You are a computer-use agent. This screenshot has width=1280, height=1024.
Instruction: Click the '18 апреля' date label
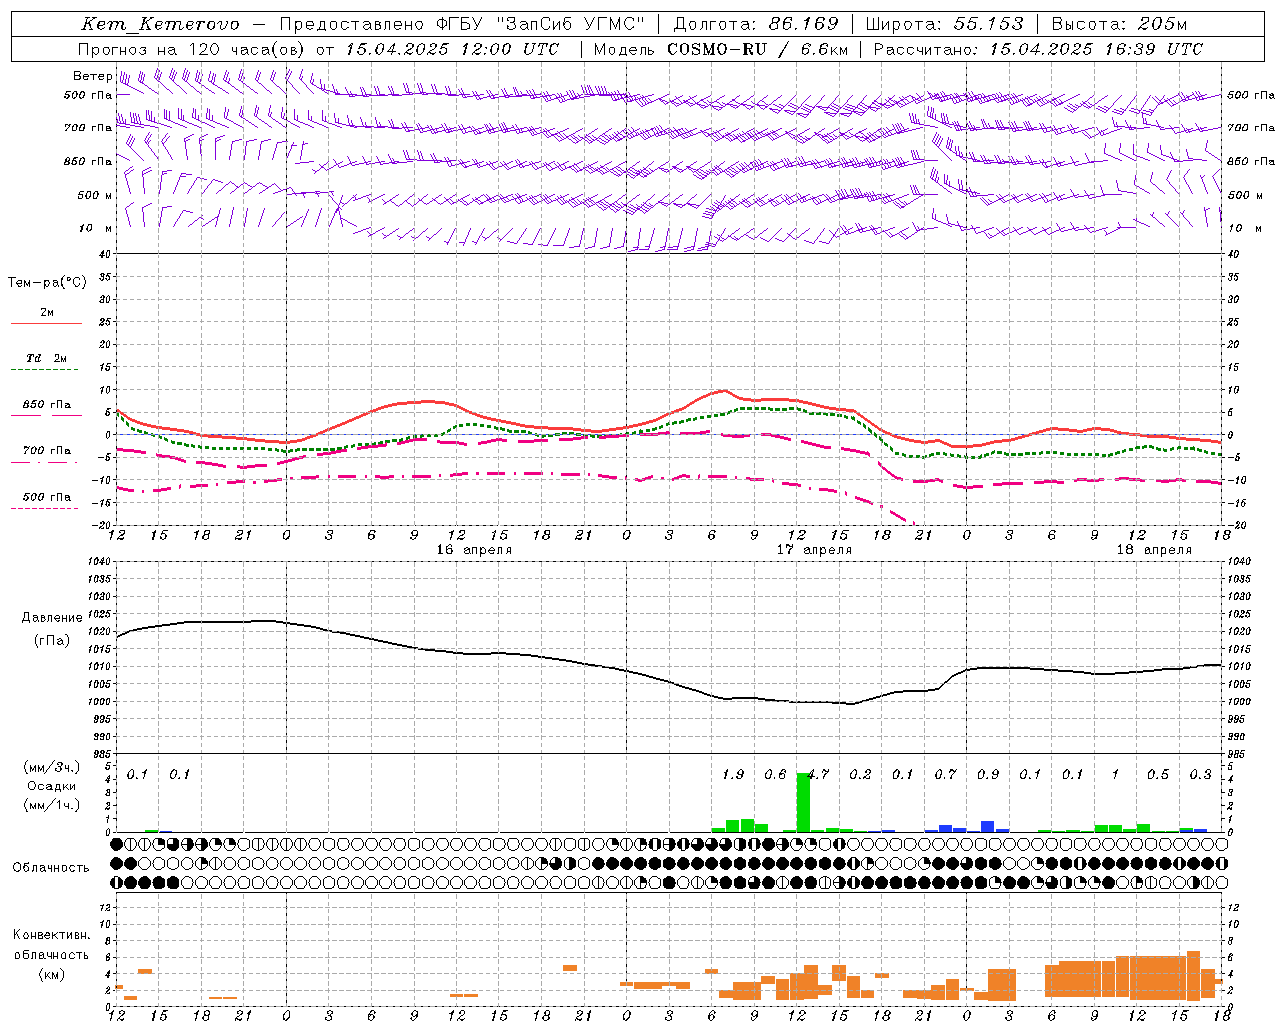1154,550
